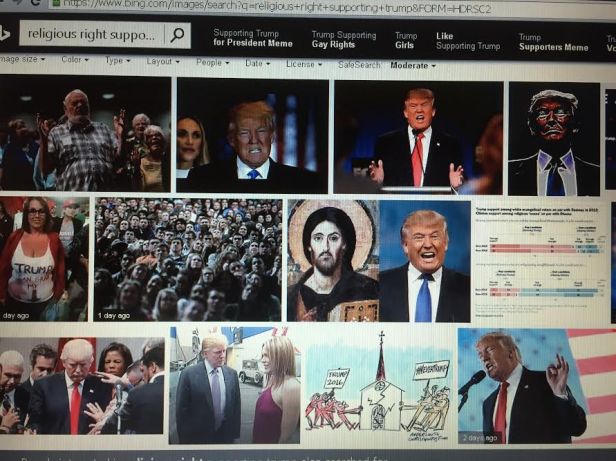Open the License filter dropdown
Image resolution: width=616 pixels, height=461 pixels.
pos(304,64)
